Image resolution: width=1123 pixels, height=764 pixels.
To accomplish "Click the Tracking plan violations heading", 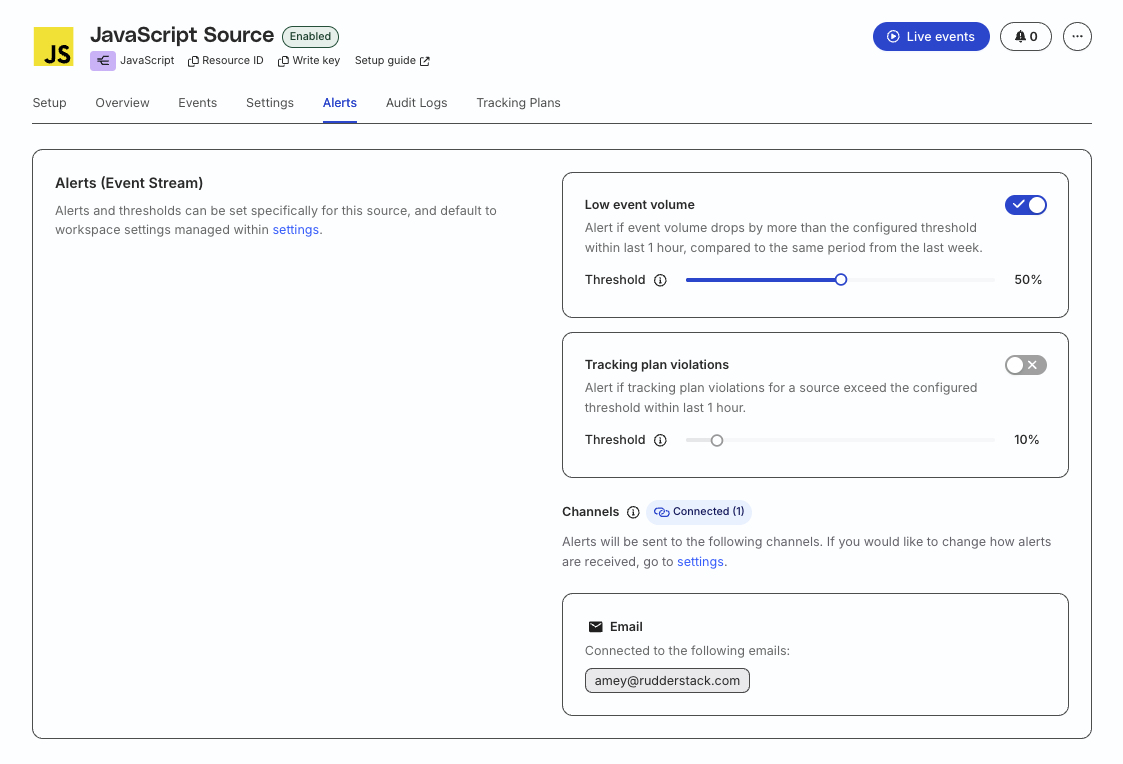I will coord(657,365).
